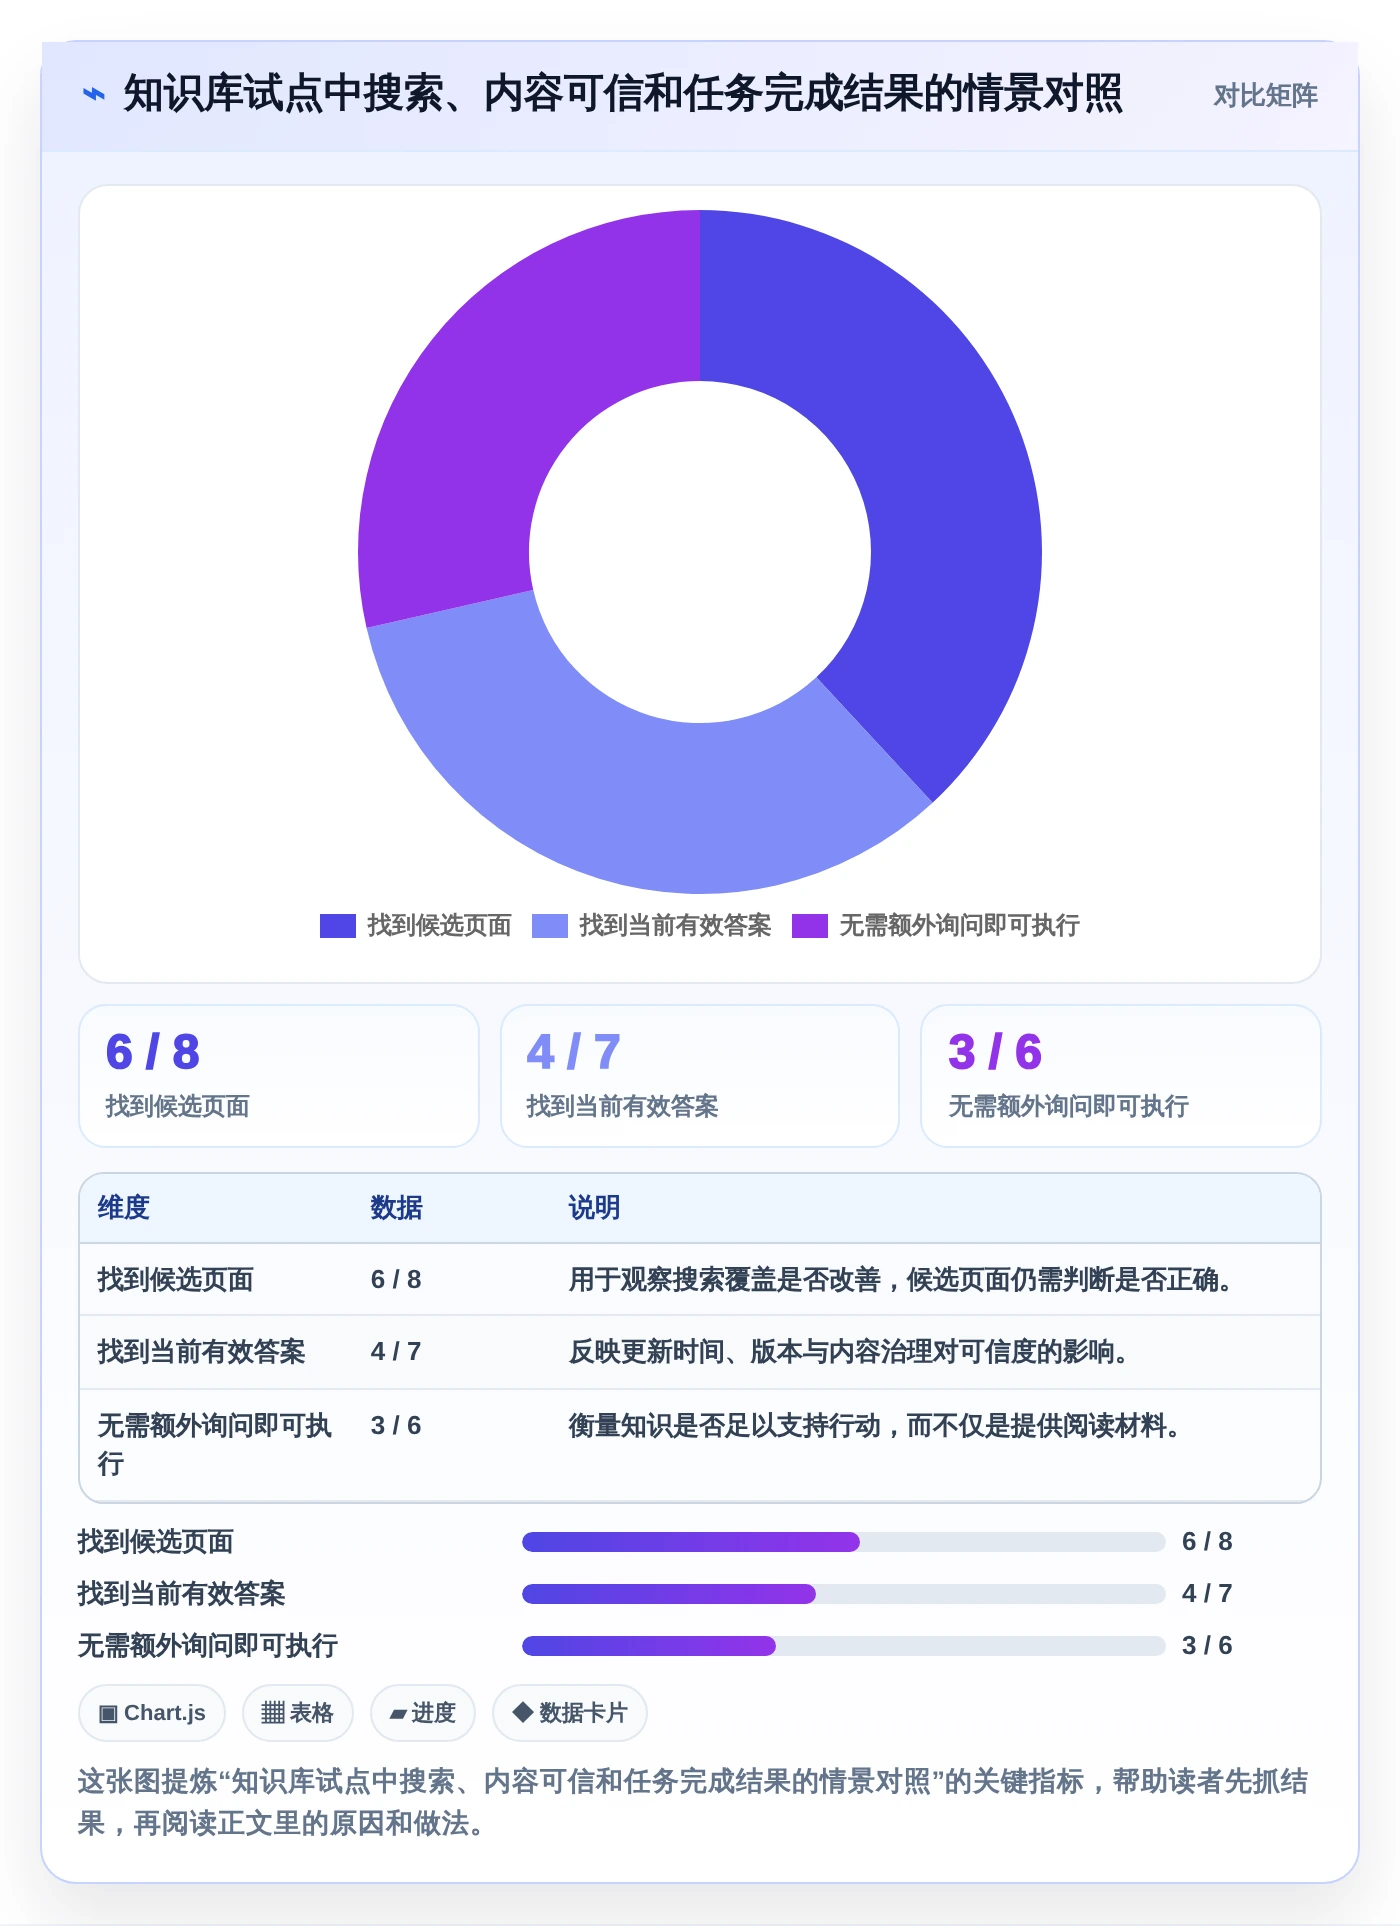
Task: Click the 6 / 8 value beside progress bar
Action: pos(1207,1542)
